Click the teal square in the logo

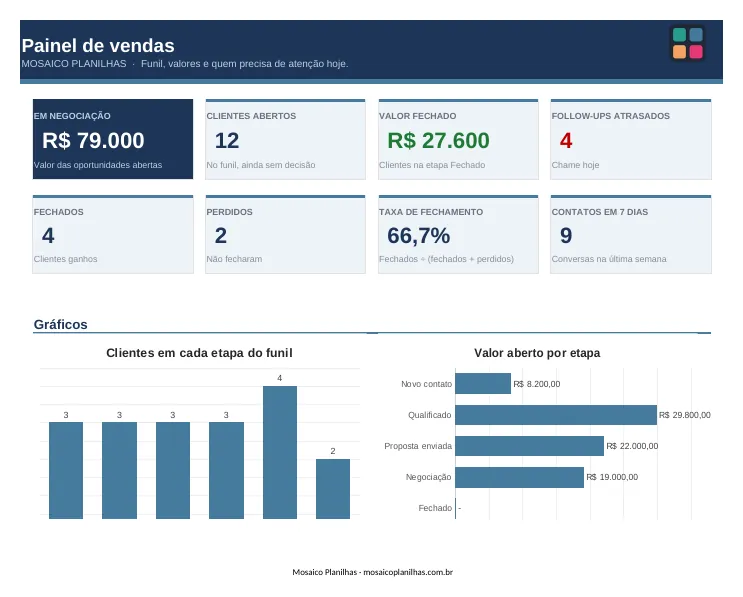pyautogui.click(x=680, y=35)
